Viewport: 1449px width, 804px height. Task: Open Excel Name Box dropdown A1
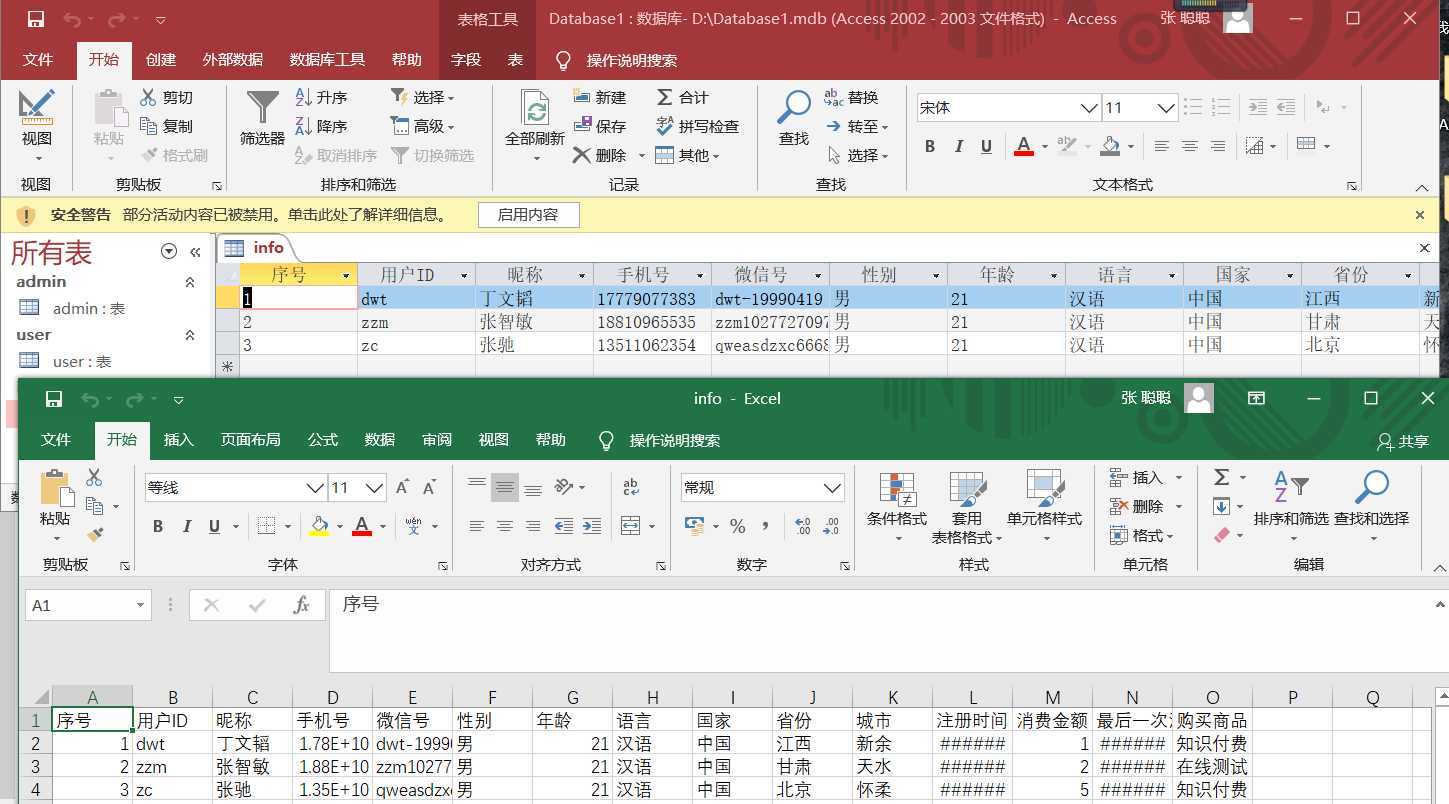(140, 605)
